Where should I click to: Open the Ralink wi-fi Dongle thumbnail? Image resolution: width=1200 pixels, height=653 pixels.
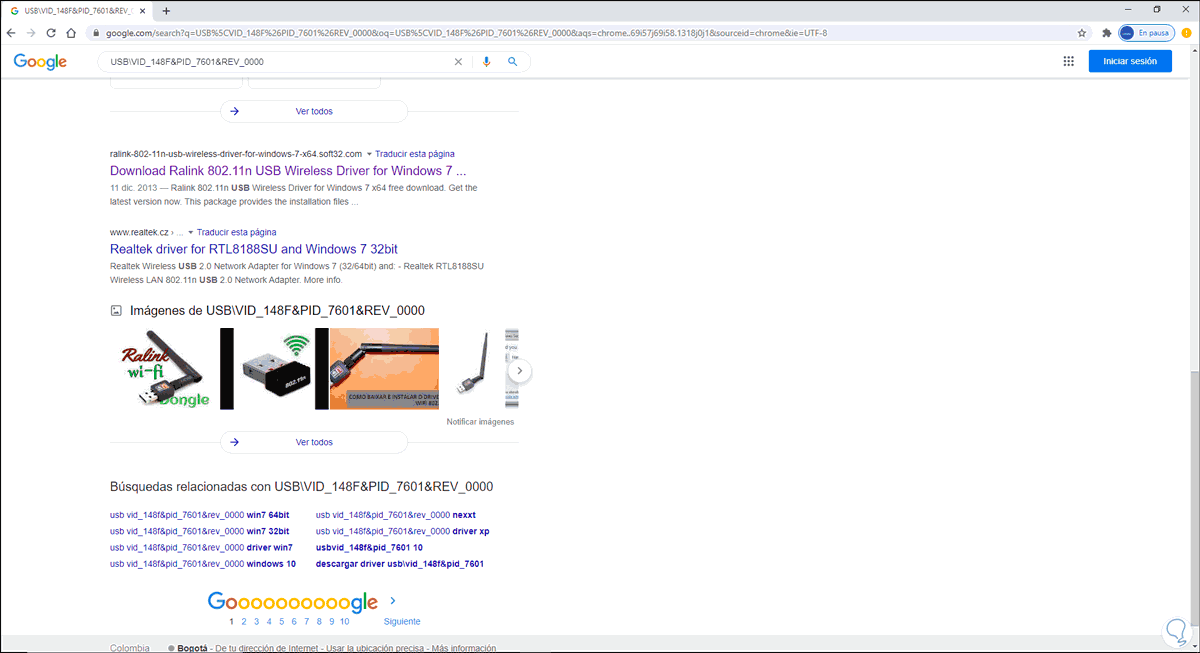point(166,369)
